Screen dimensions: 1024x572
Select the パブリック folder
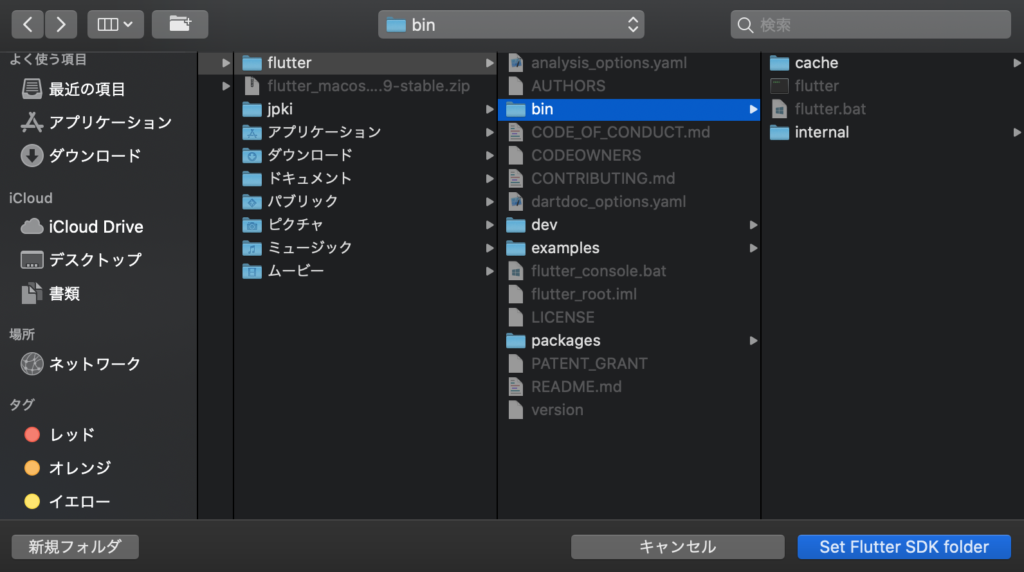pyautogui.click(x=366, y=201)
